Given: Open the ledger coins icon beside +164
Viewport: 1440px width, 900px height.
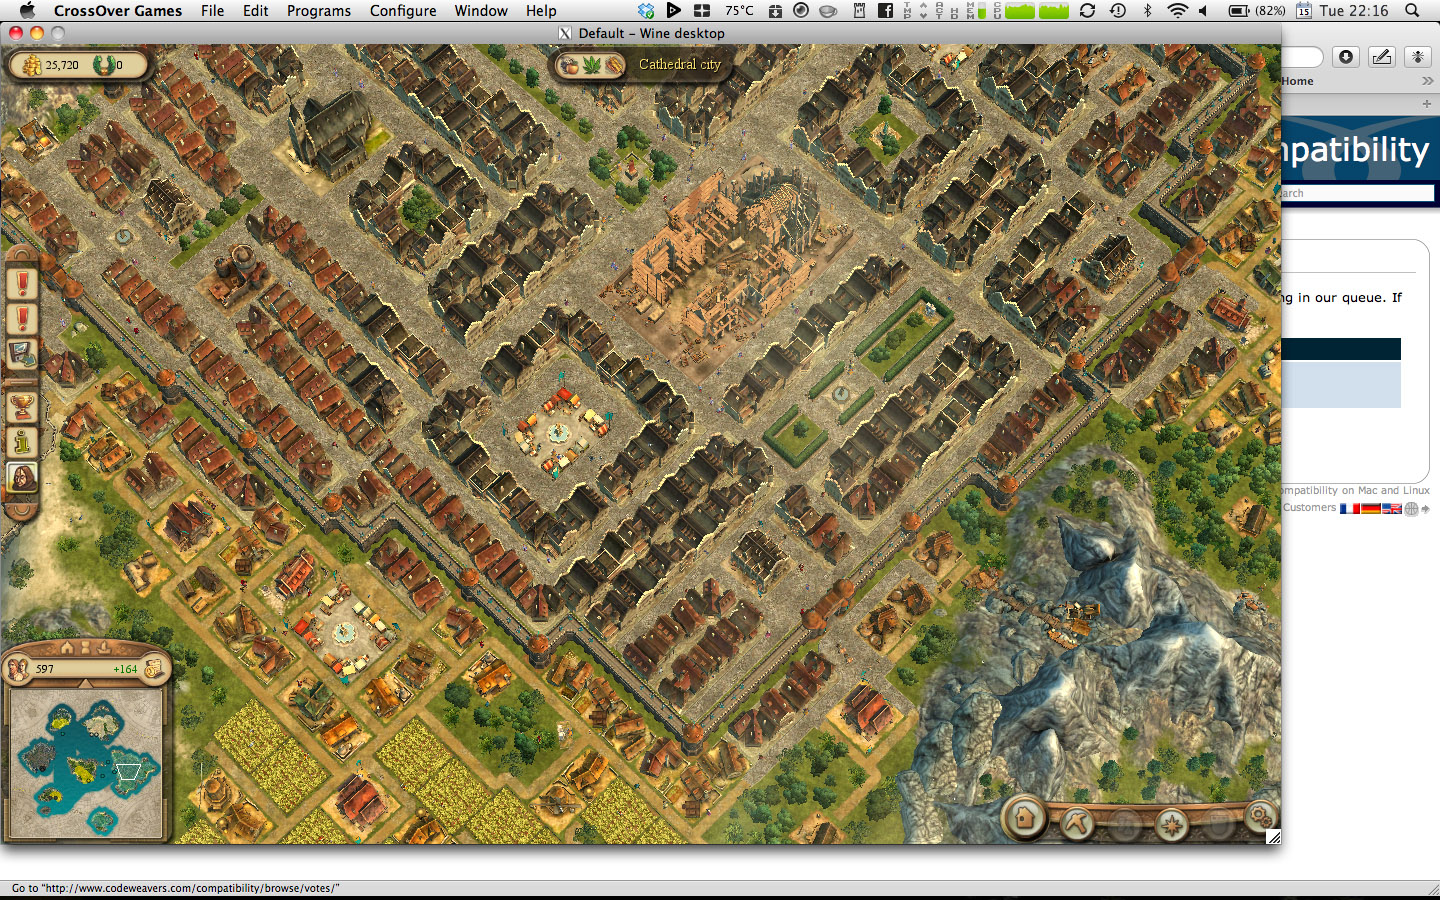Looking at the screenshot, I should 153,668.
